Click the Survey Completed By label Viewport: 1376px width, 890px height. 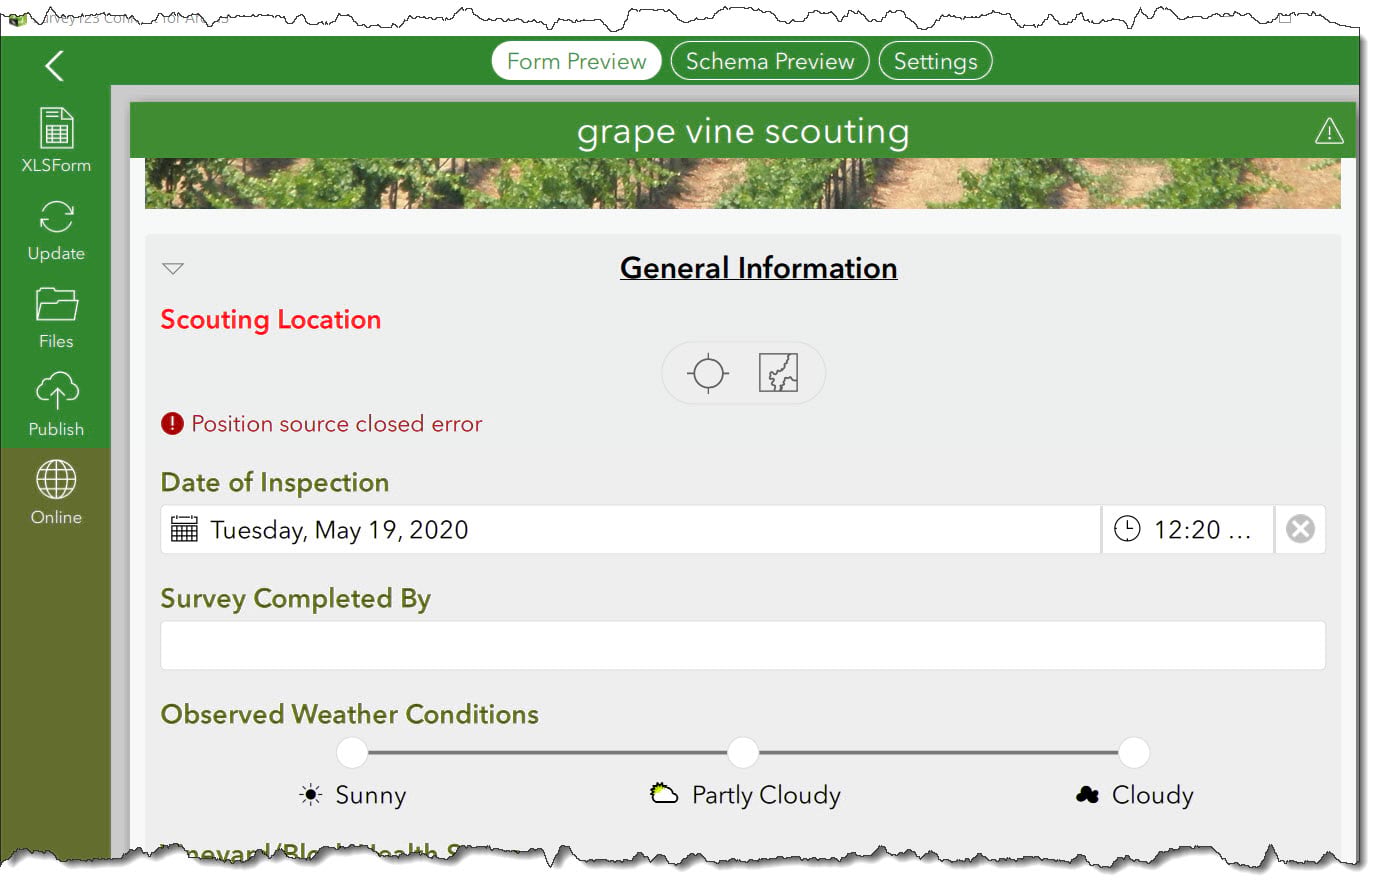coord(296,599)
